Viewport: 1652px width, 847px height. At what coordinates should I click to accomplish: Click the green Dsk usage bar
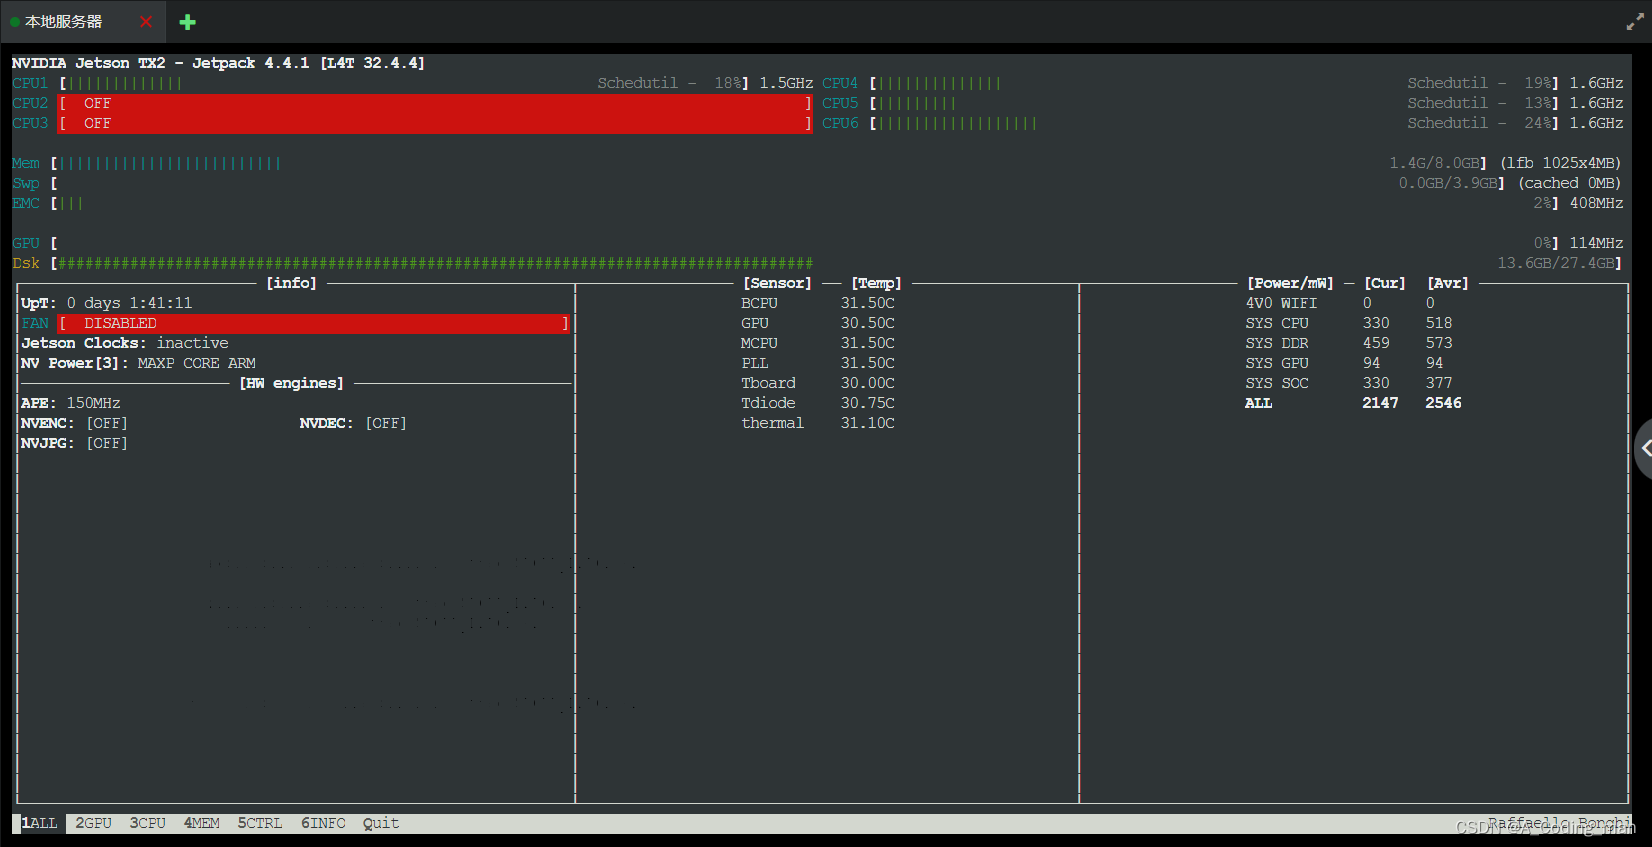(435, 263)
